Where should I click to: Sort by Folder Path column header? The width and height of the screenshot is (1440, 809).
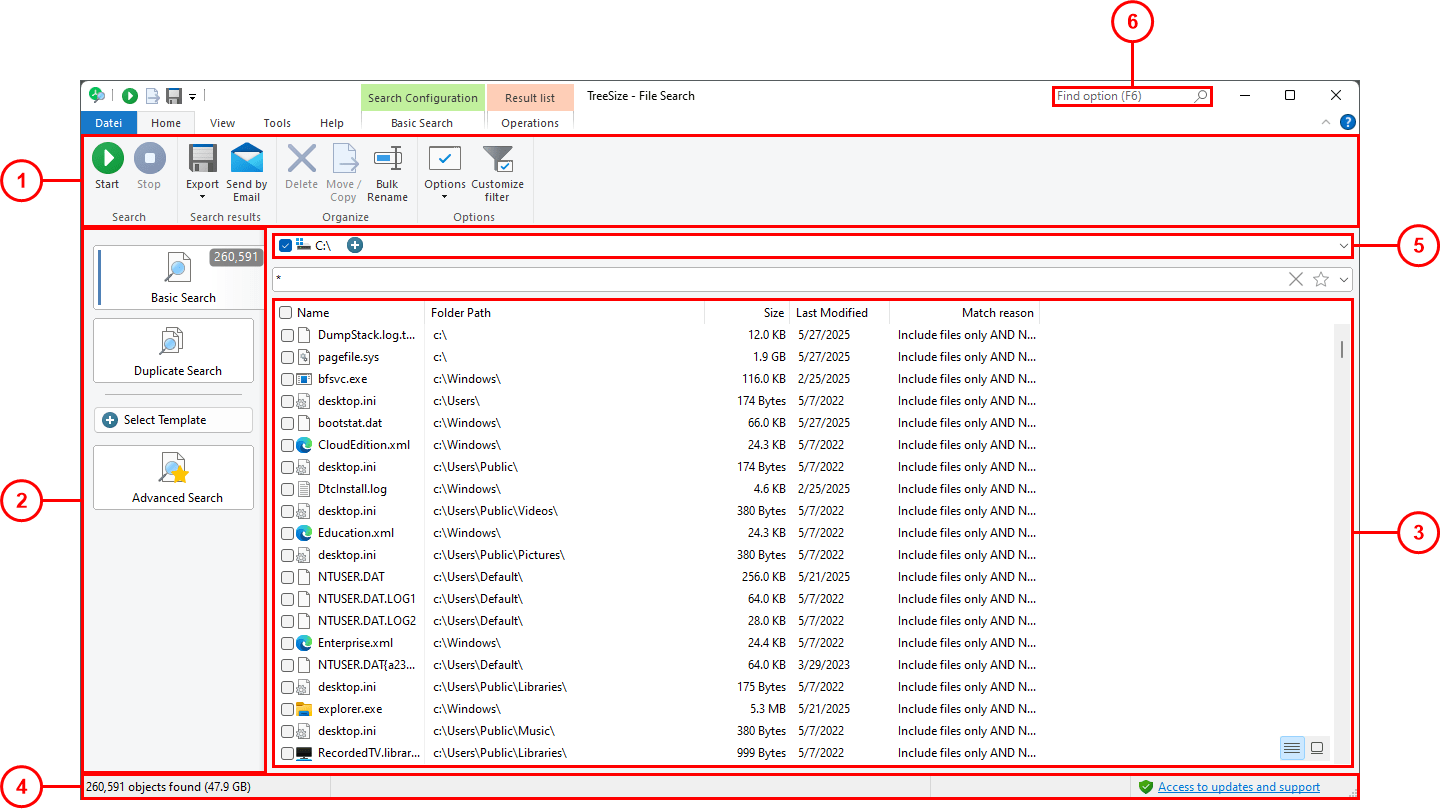[x=565, y=313]
